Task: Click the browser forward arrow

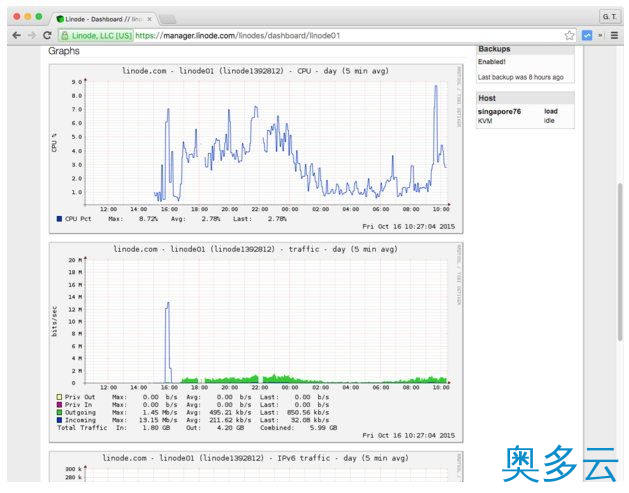Action: point(32,35)
